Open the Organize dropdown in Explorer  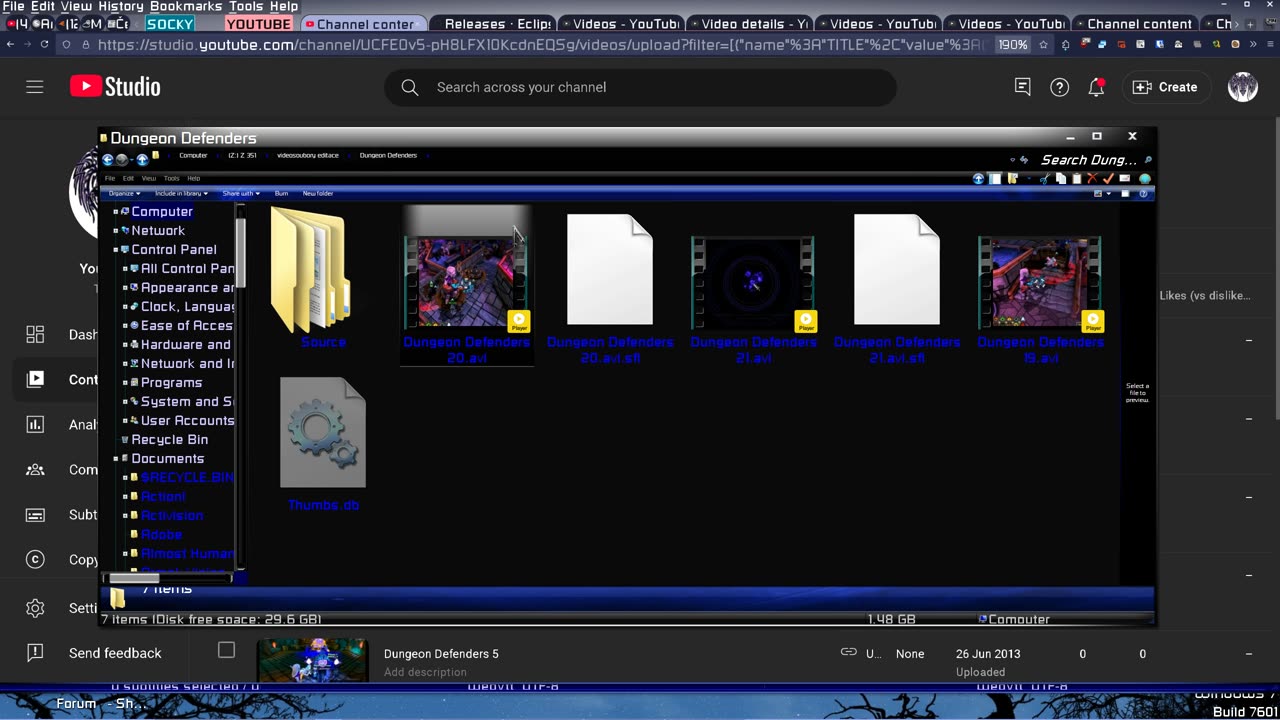[x=123, y=193]
